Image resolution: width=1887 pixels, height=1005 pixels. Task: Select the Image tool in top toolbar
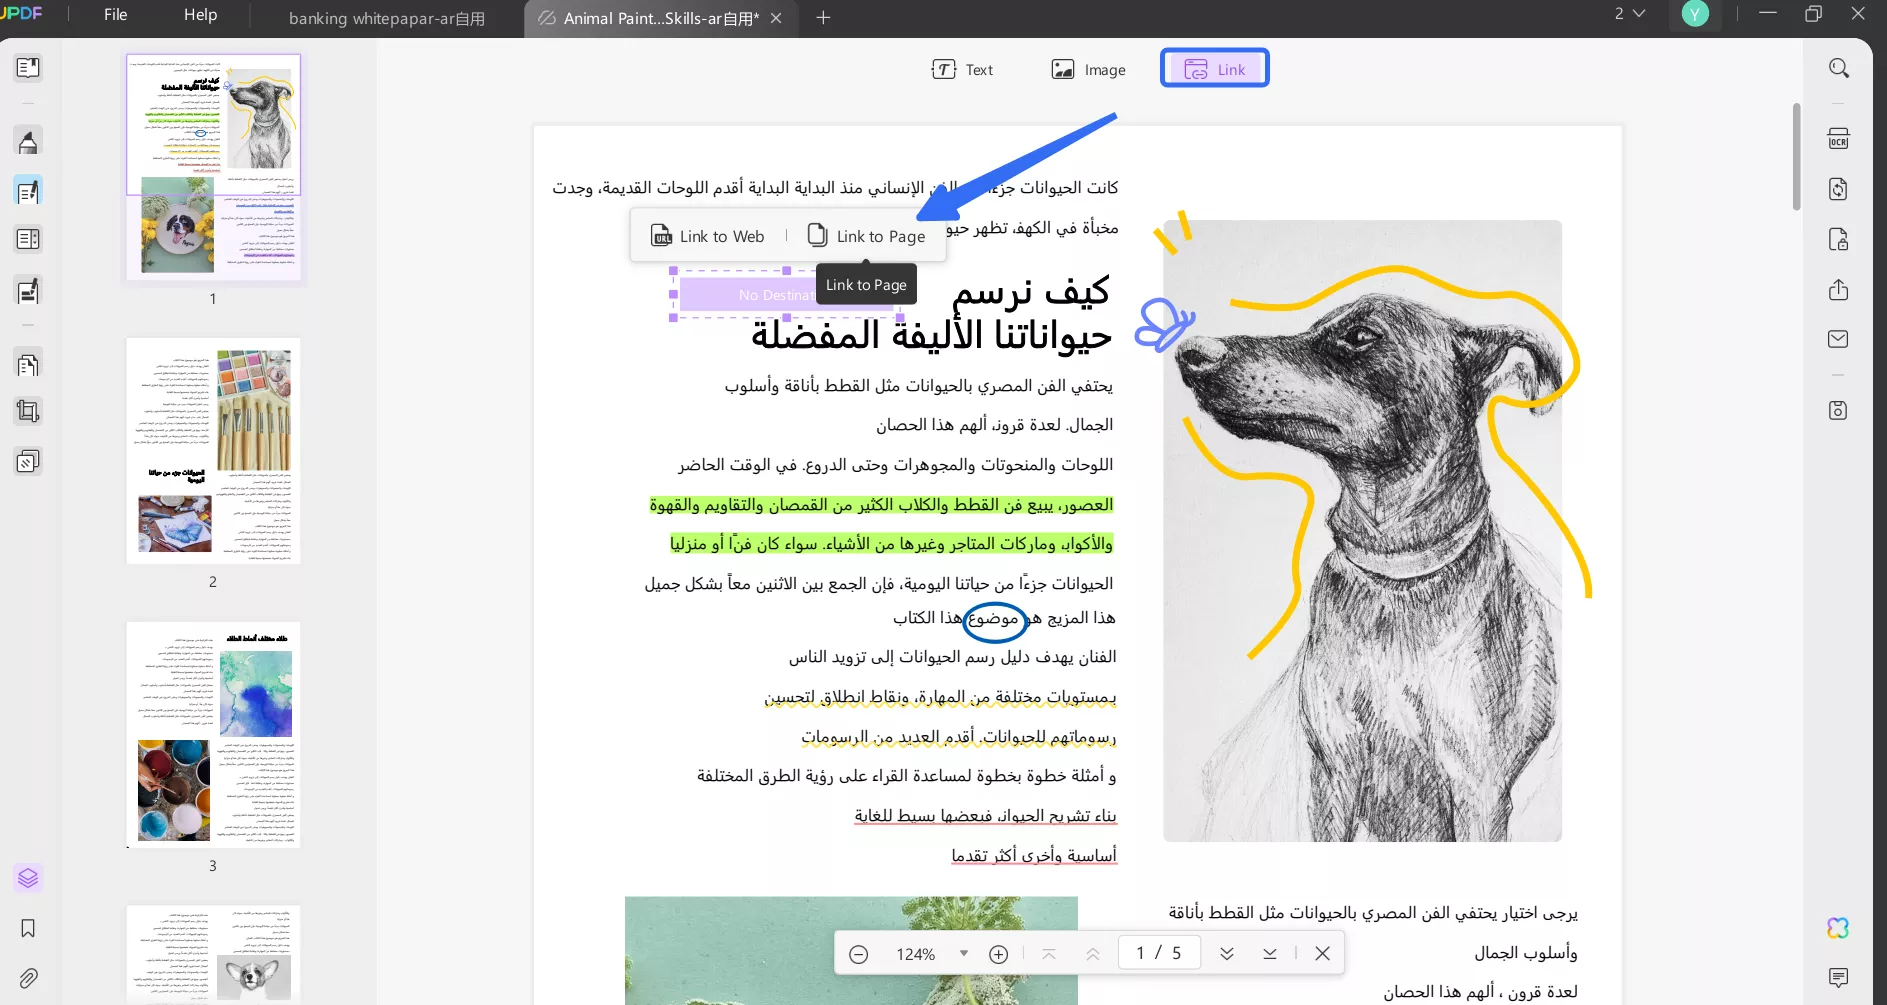pos(1089,69)
